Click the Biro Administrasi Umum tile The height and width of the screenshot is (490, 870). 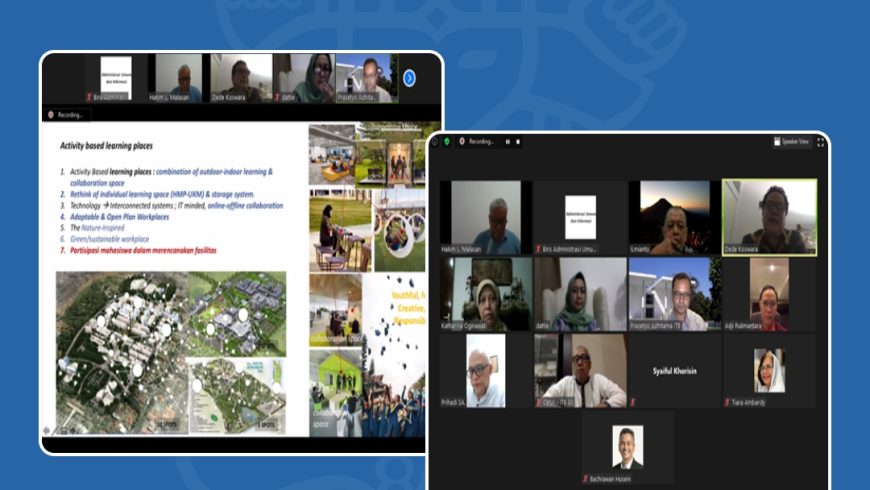coord(577,217)
